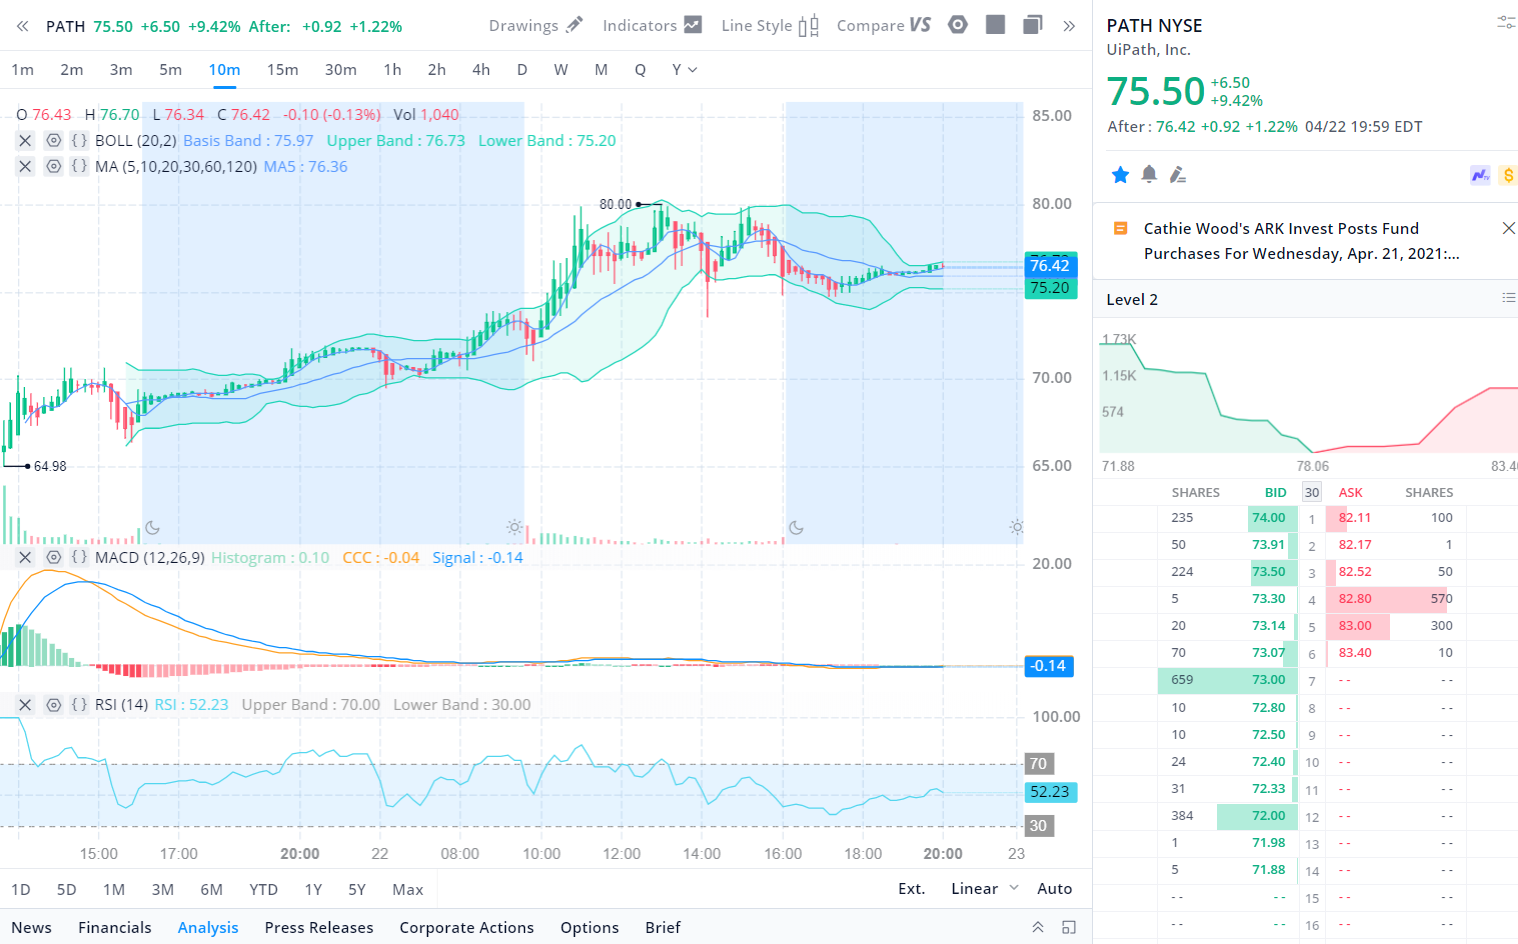
Task: Open chart settings hexagon icon
Action: coord(958,25)
